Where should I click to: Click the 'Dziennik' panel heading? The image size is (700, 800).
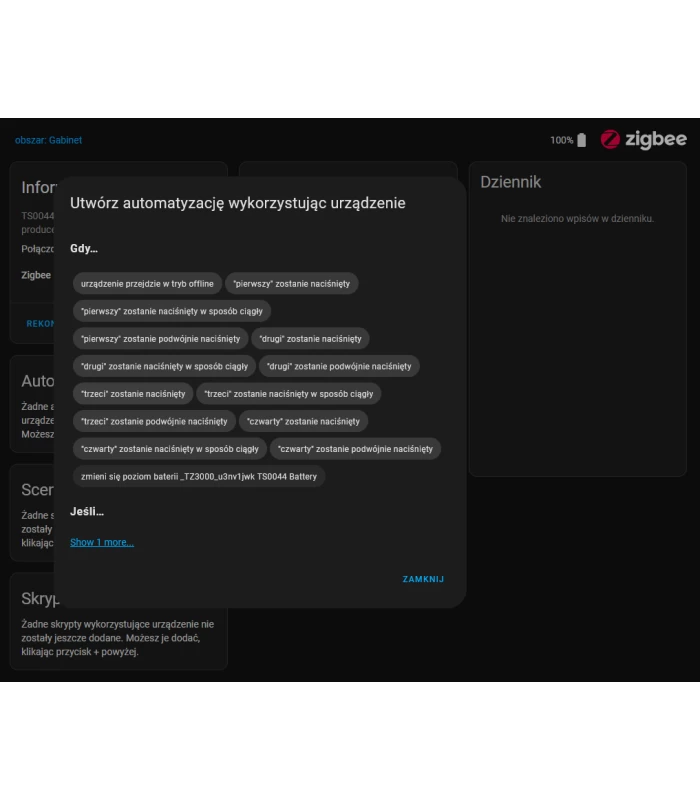(x=511, y=182)
